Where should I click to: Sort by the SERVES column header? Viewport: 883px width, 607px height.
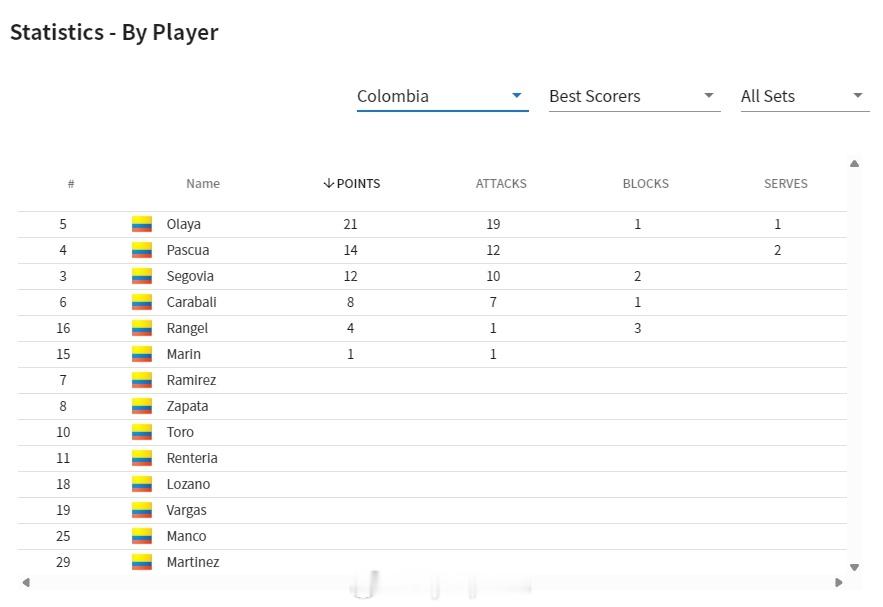coord(786,184)
